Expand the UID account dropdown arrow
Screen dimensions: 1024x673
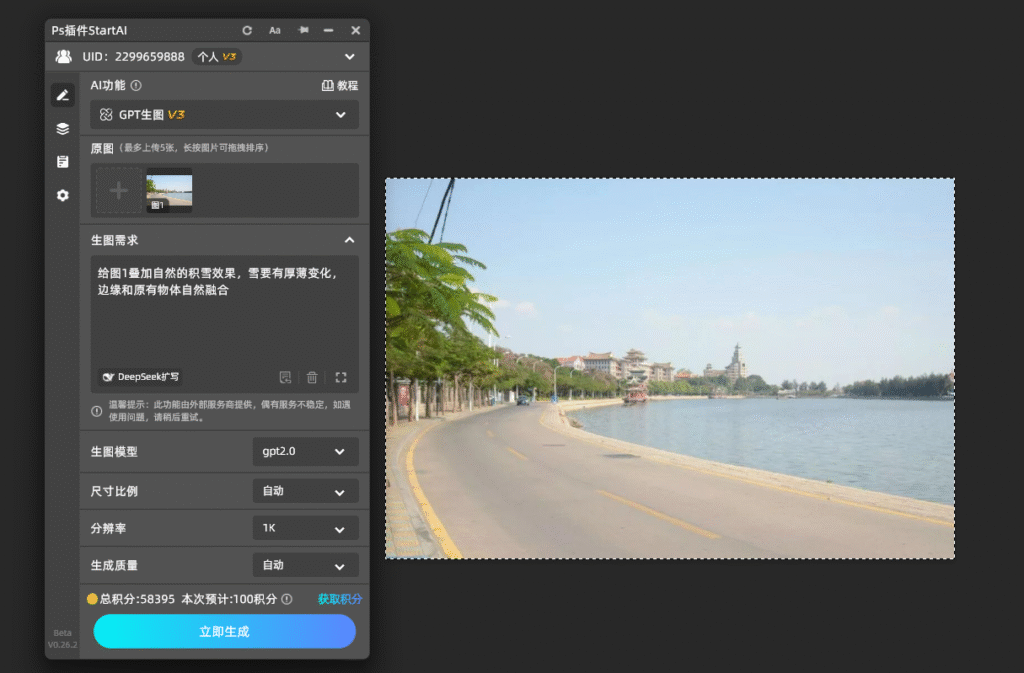(350, 57)
